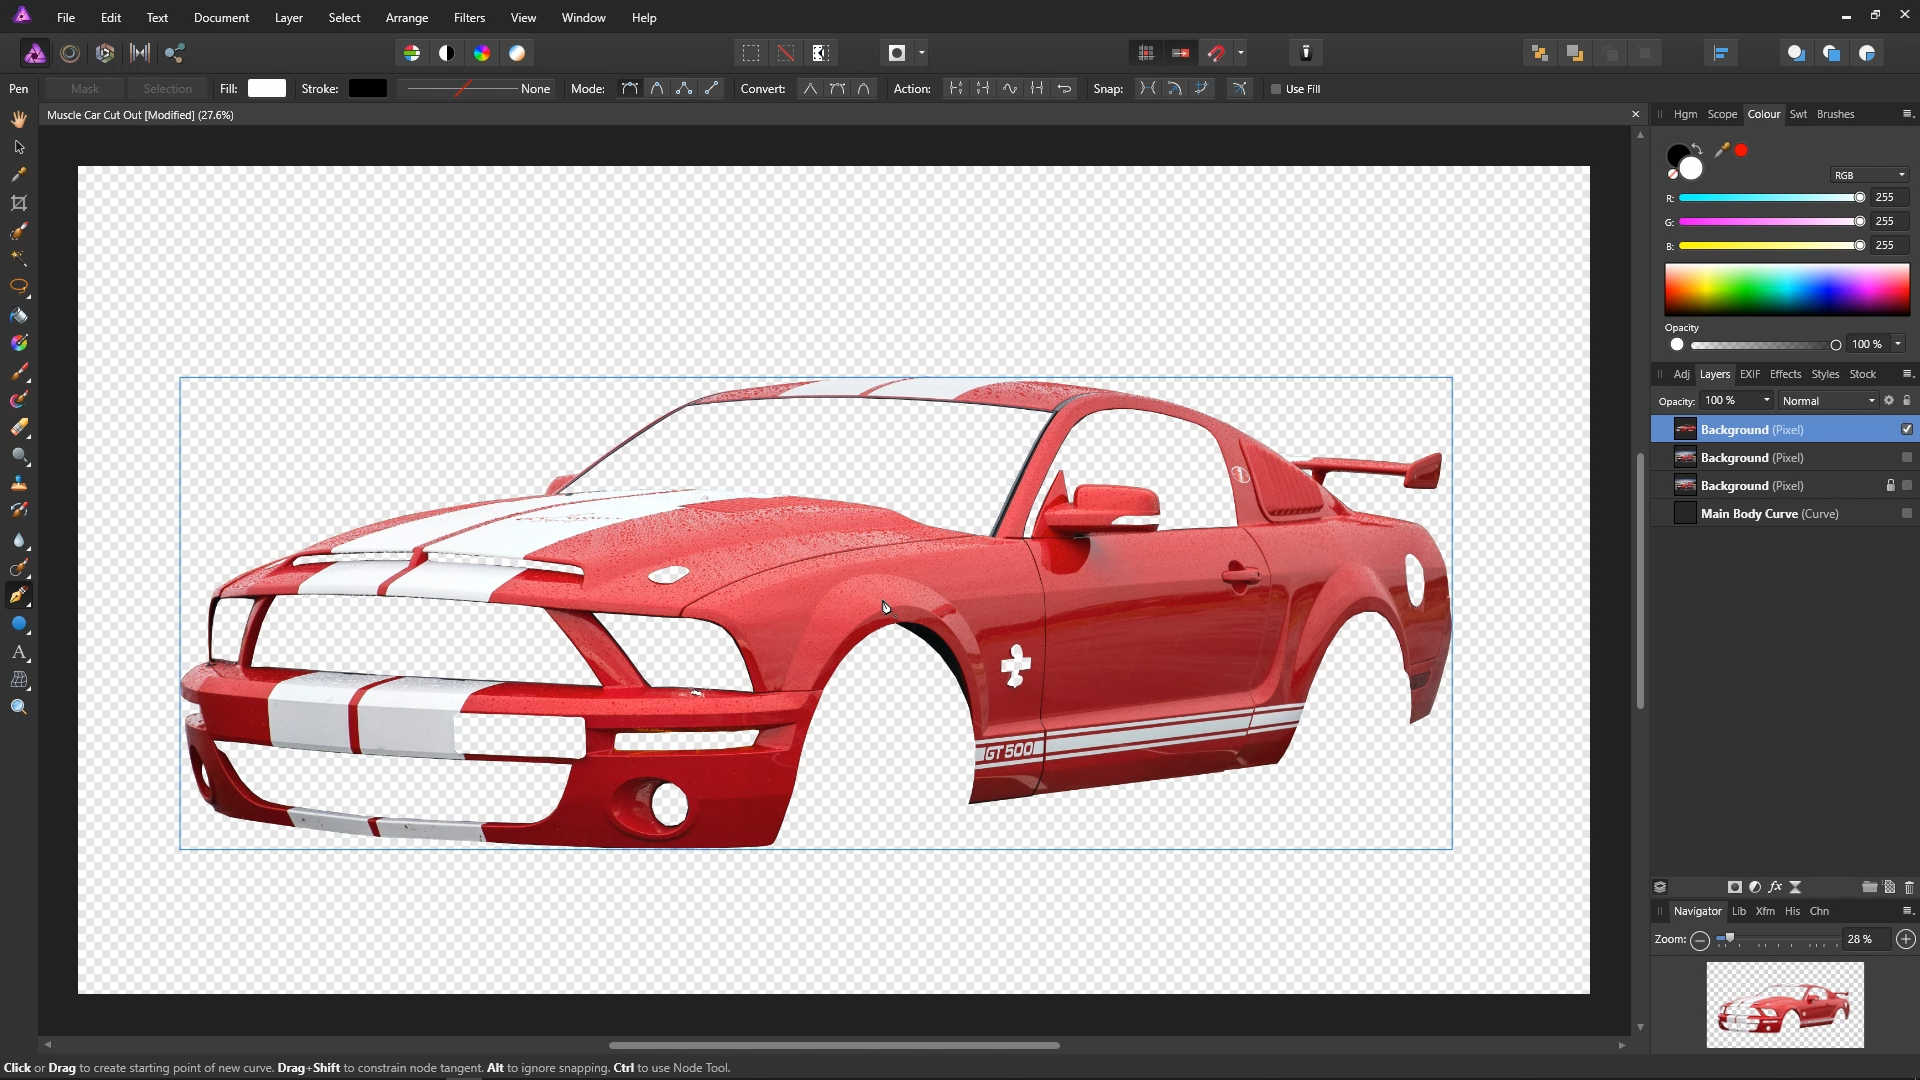The width and height of the screenshot is (1920, 1080).
Task: Select the Move tool arrow
Action: coord(19,147)
